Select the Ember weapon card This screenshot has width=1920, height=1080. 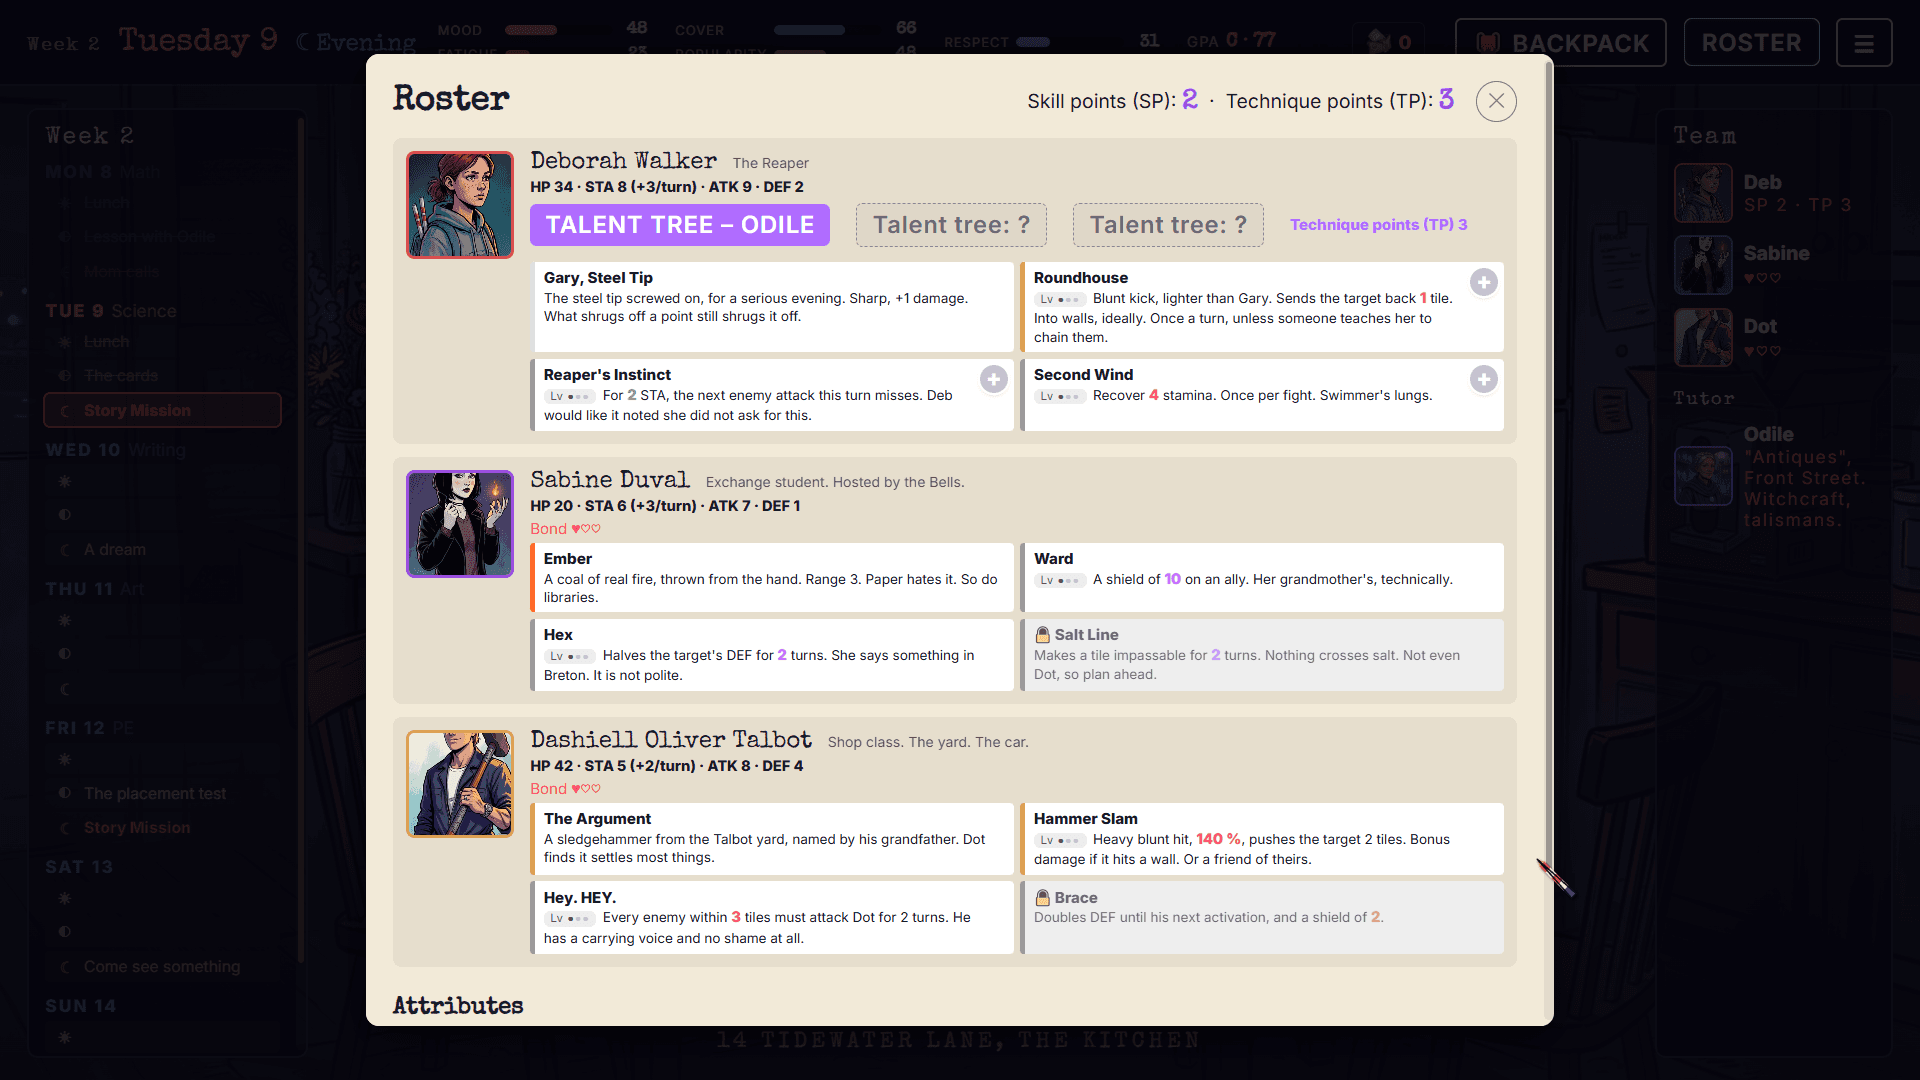point(772,578)
